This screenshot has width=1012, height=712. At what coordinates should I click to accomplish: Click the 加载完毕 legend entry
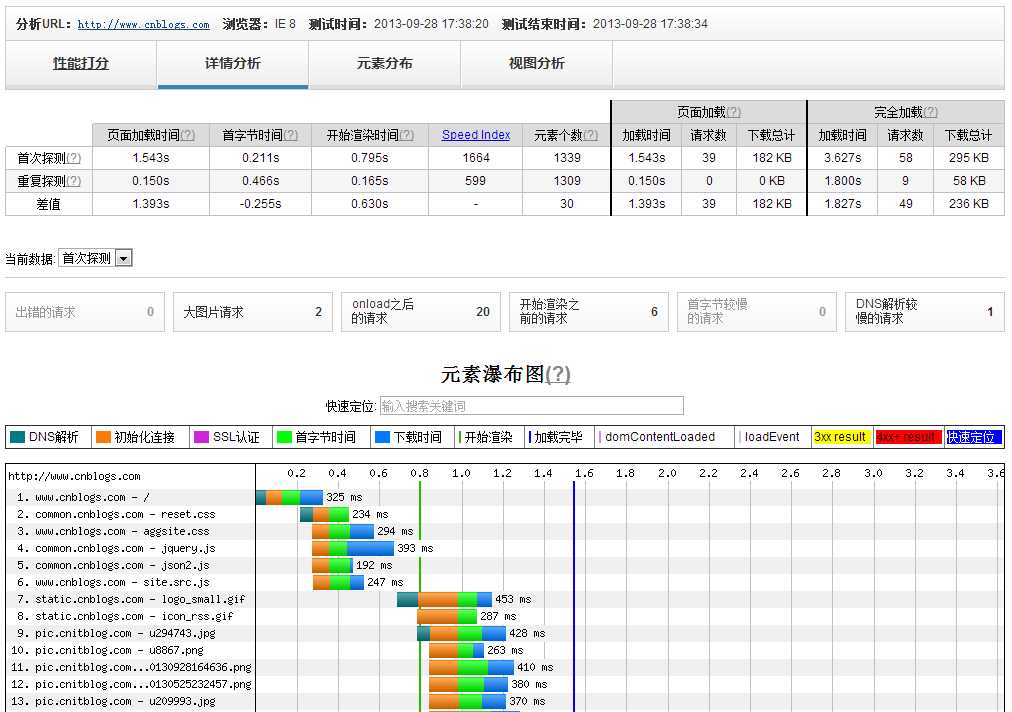556,437
